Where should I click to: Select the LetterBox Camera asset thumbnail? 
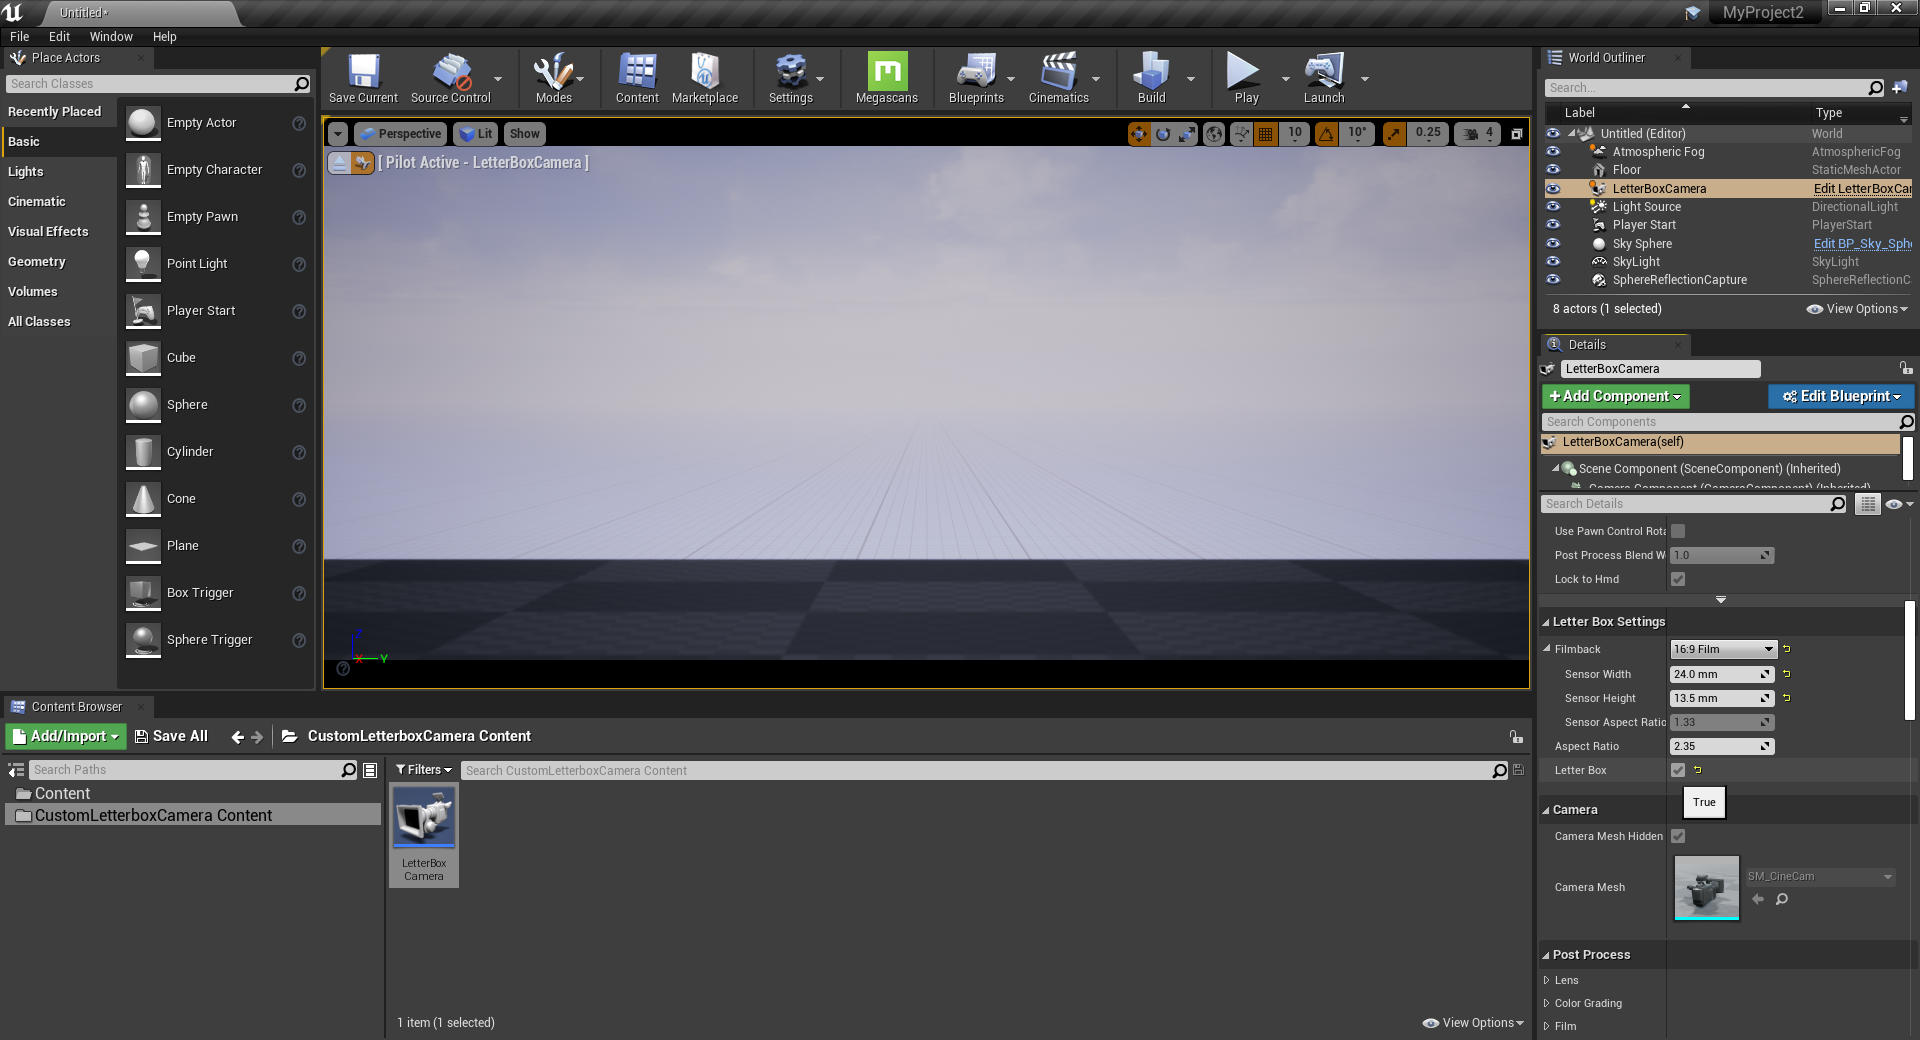point(424,817)
